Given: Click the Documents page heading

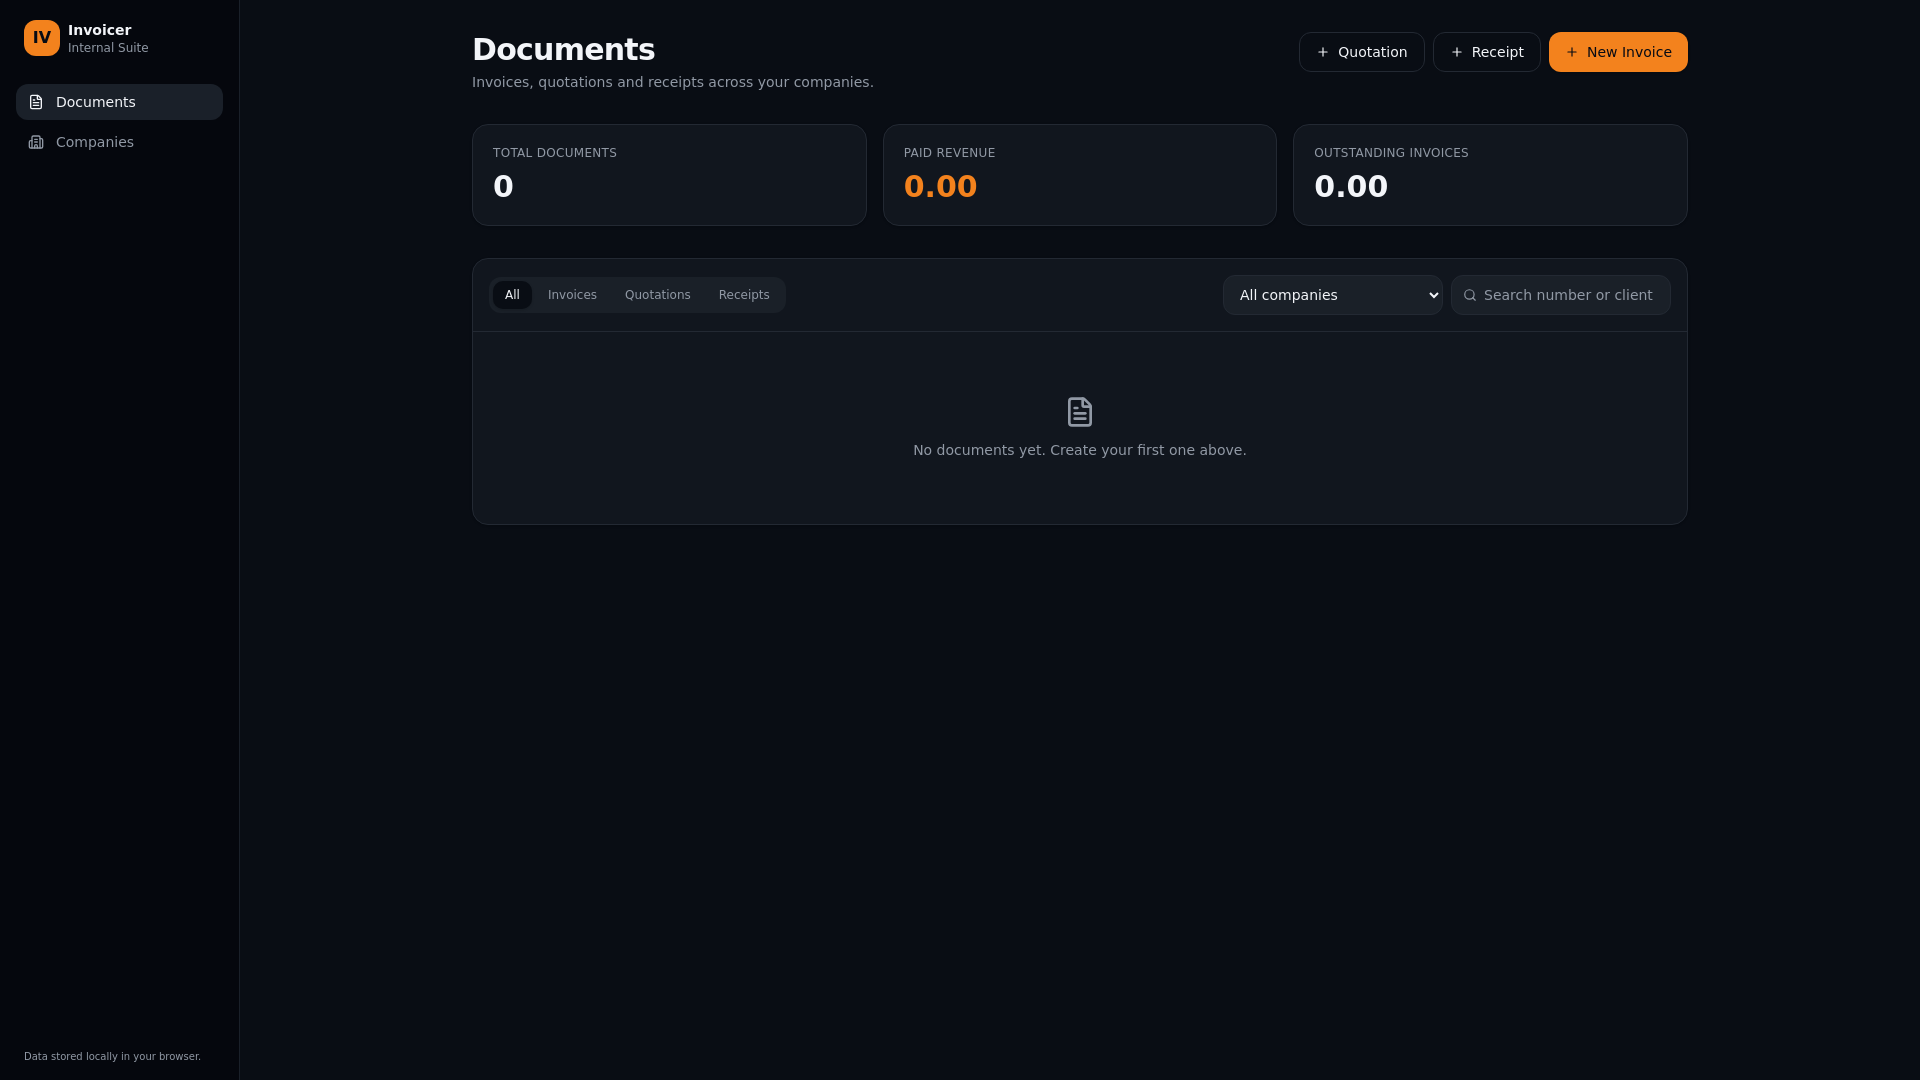Looking at the screenshot, I should [563, 50].
